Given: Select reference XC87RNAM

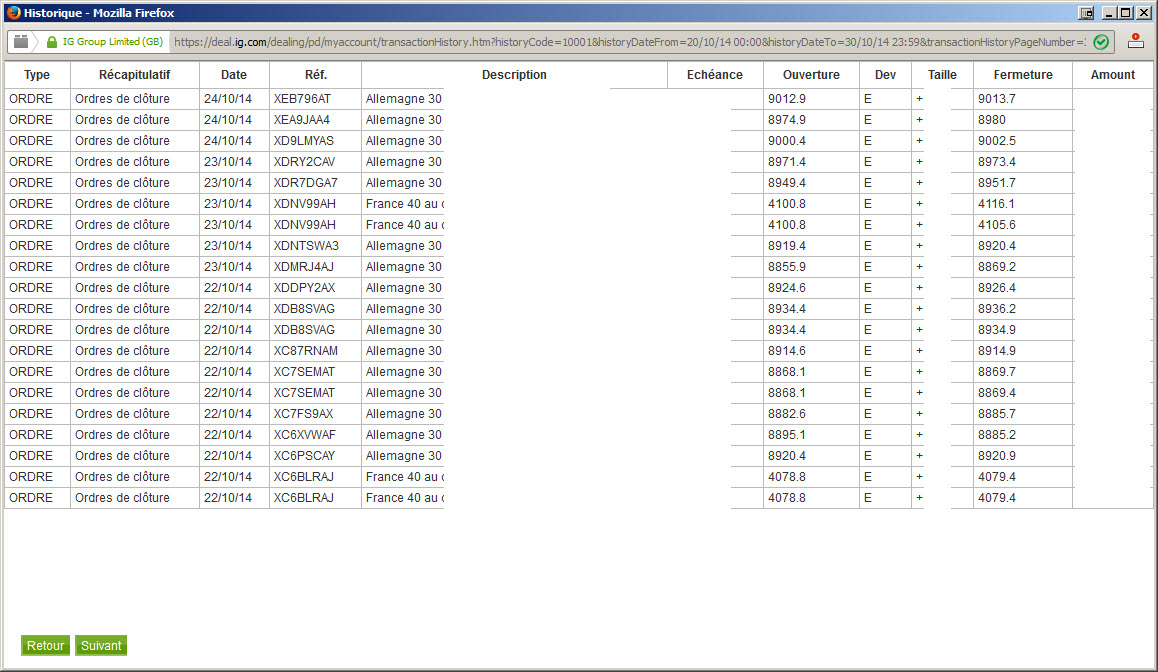Looking at the screenshot, I should coord(306,351).
